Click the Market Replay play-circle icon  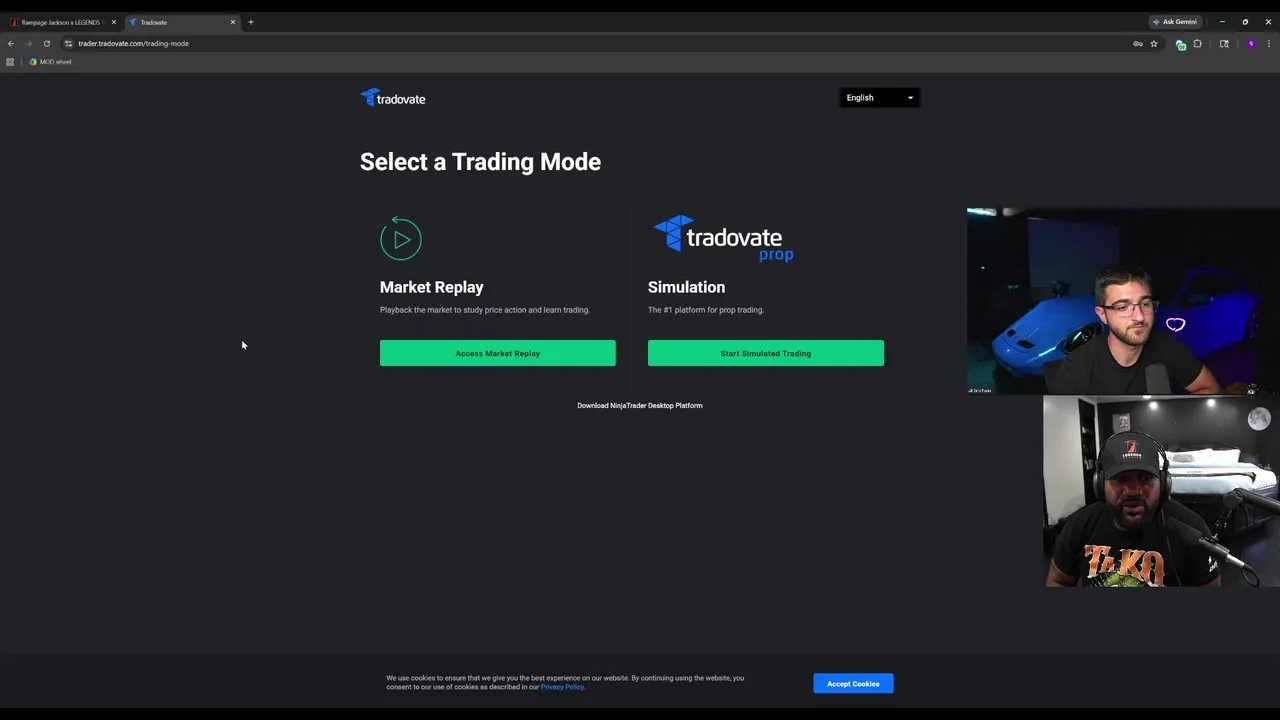401,239
